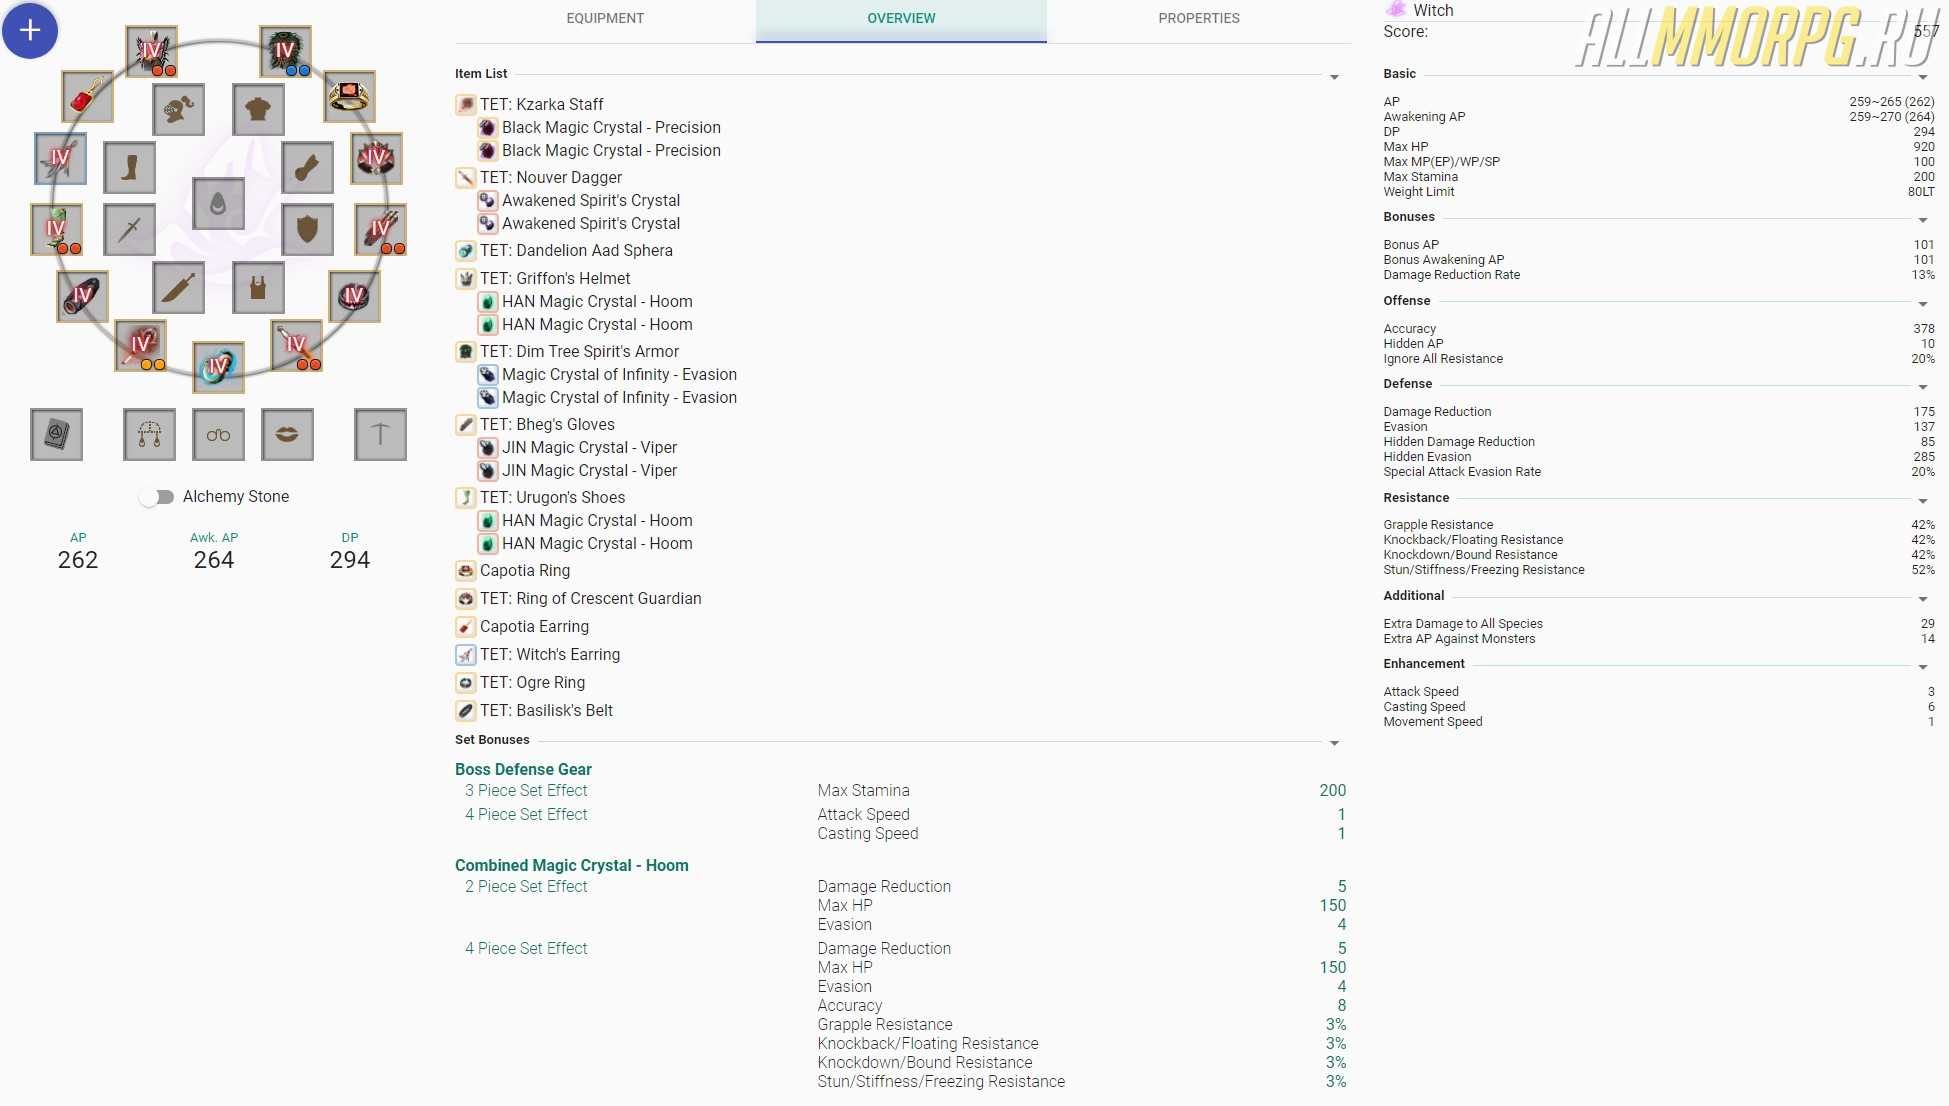The image size is (1949, 1106).
Task: Collapse the Basic stats section
Action: 1922,77
